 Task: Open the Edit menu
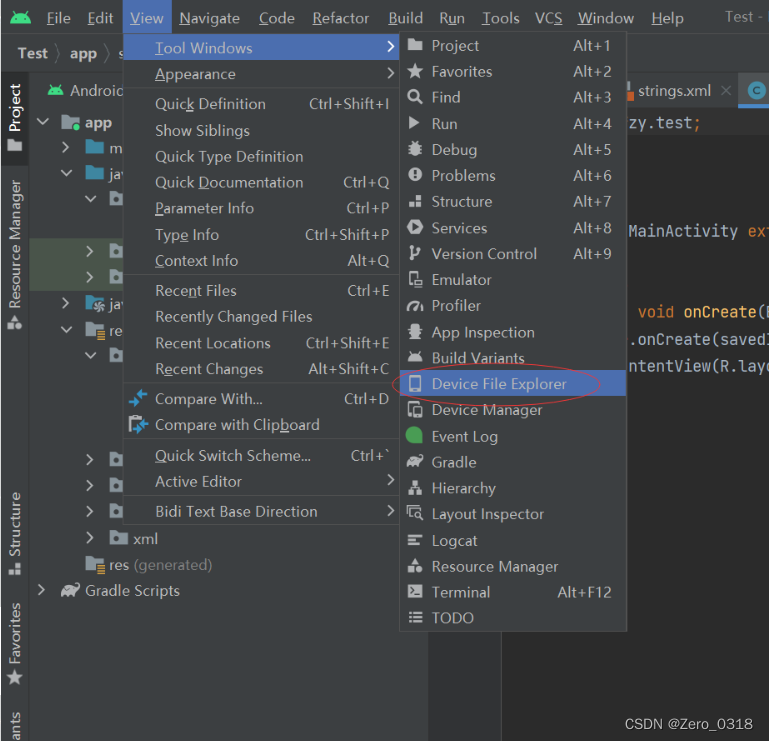[100, 18]
